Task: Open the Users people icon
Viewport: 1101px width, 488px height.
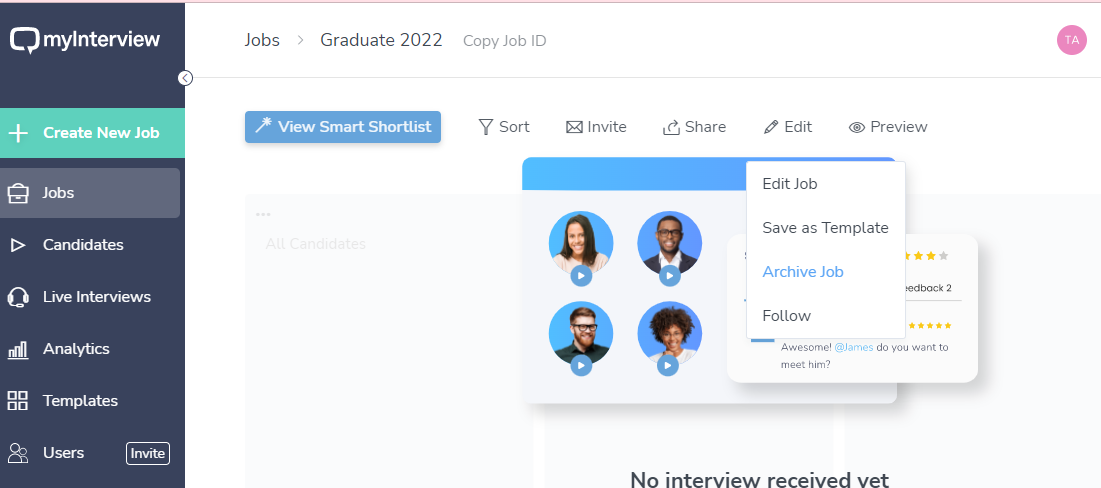Action: [18, 453]
